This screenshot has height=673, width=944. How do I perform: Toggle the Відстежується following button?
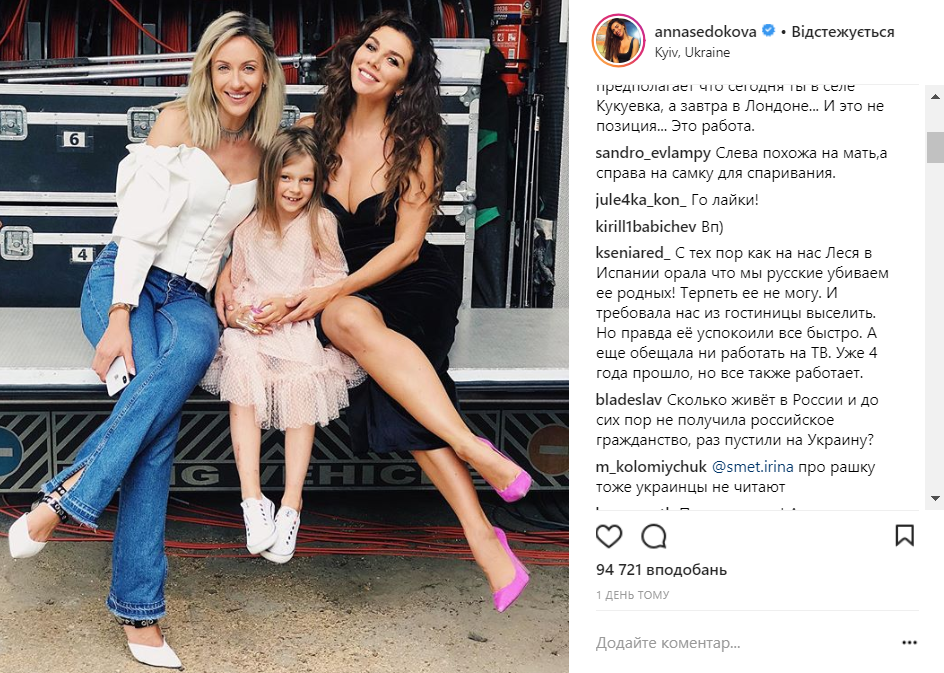coord(843,32)
